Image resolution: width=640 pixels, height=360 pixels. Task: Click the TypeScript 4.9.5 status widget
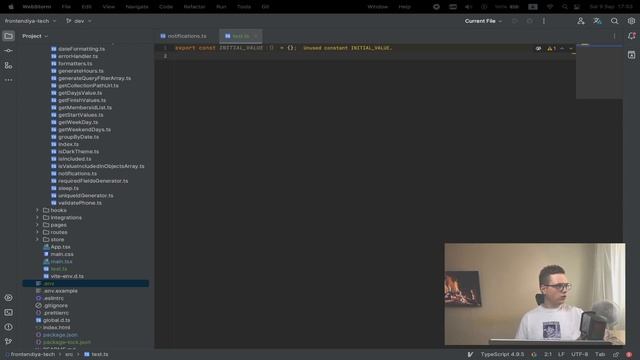[502, 354]
